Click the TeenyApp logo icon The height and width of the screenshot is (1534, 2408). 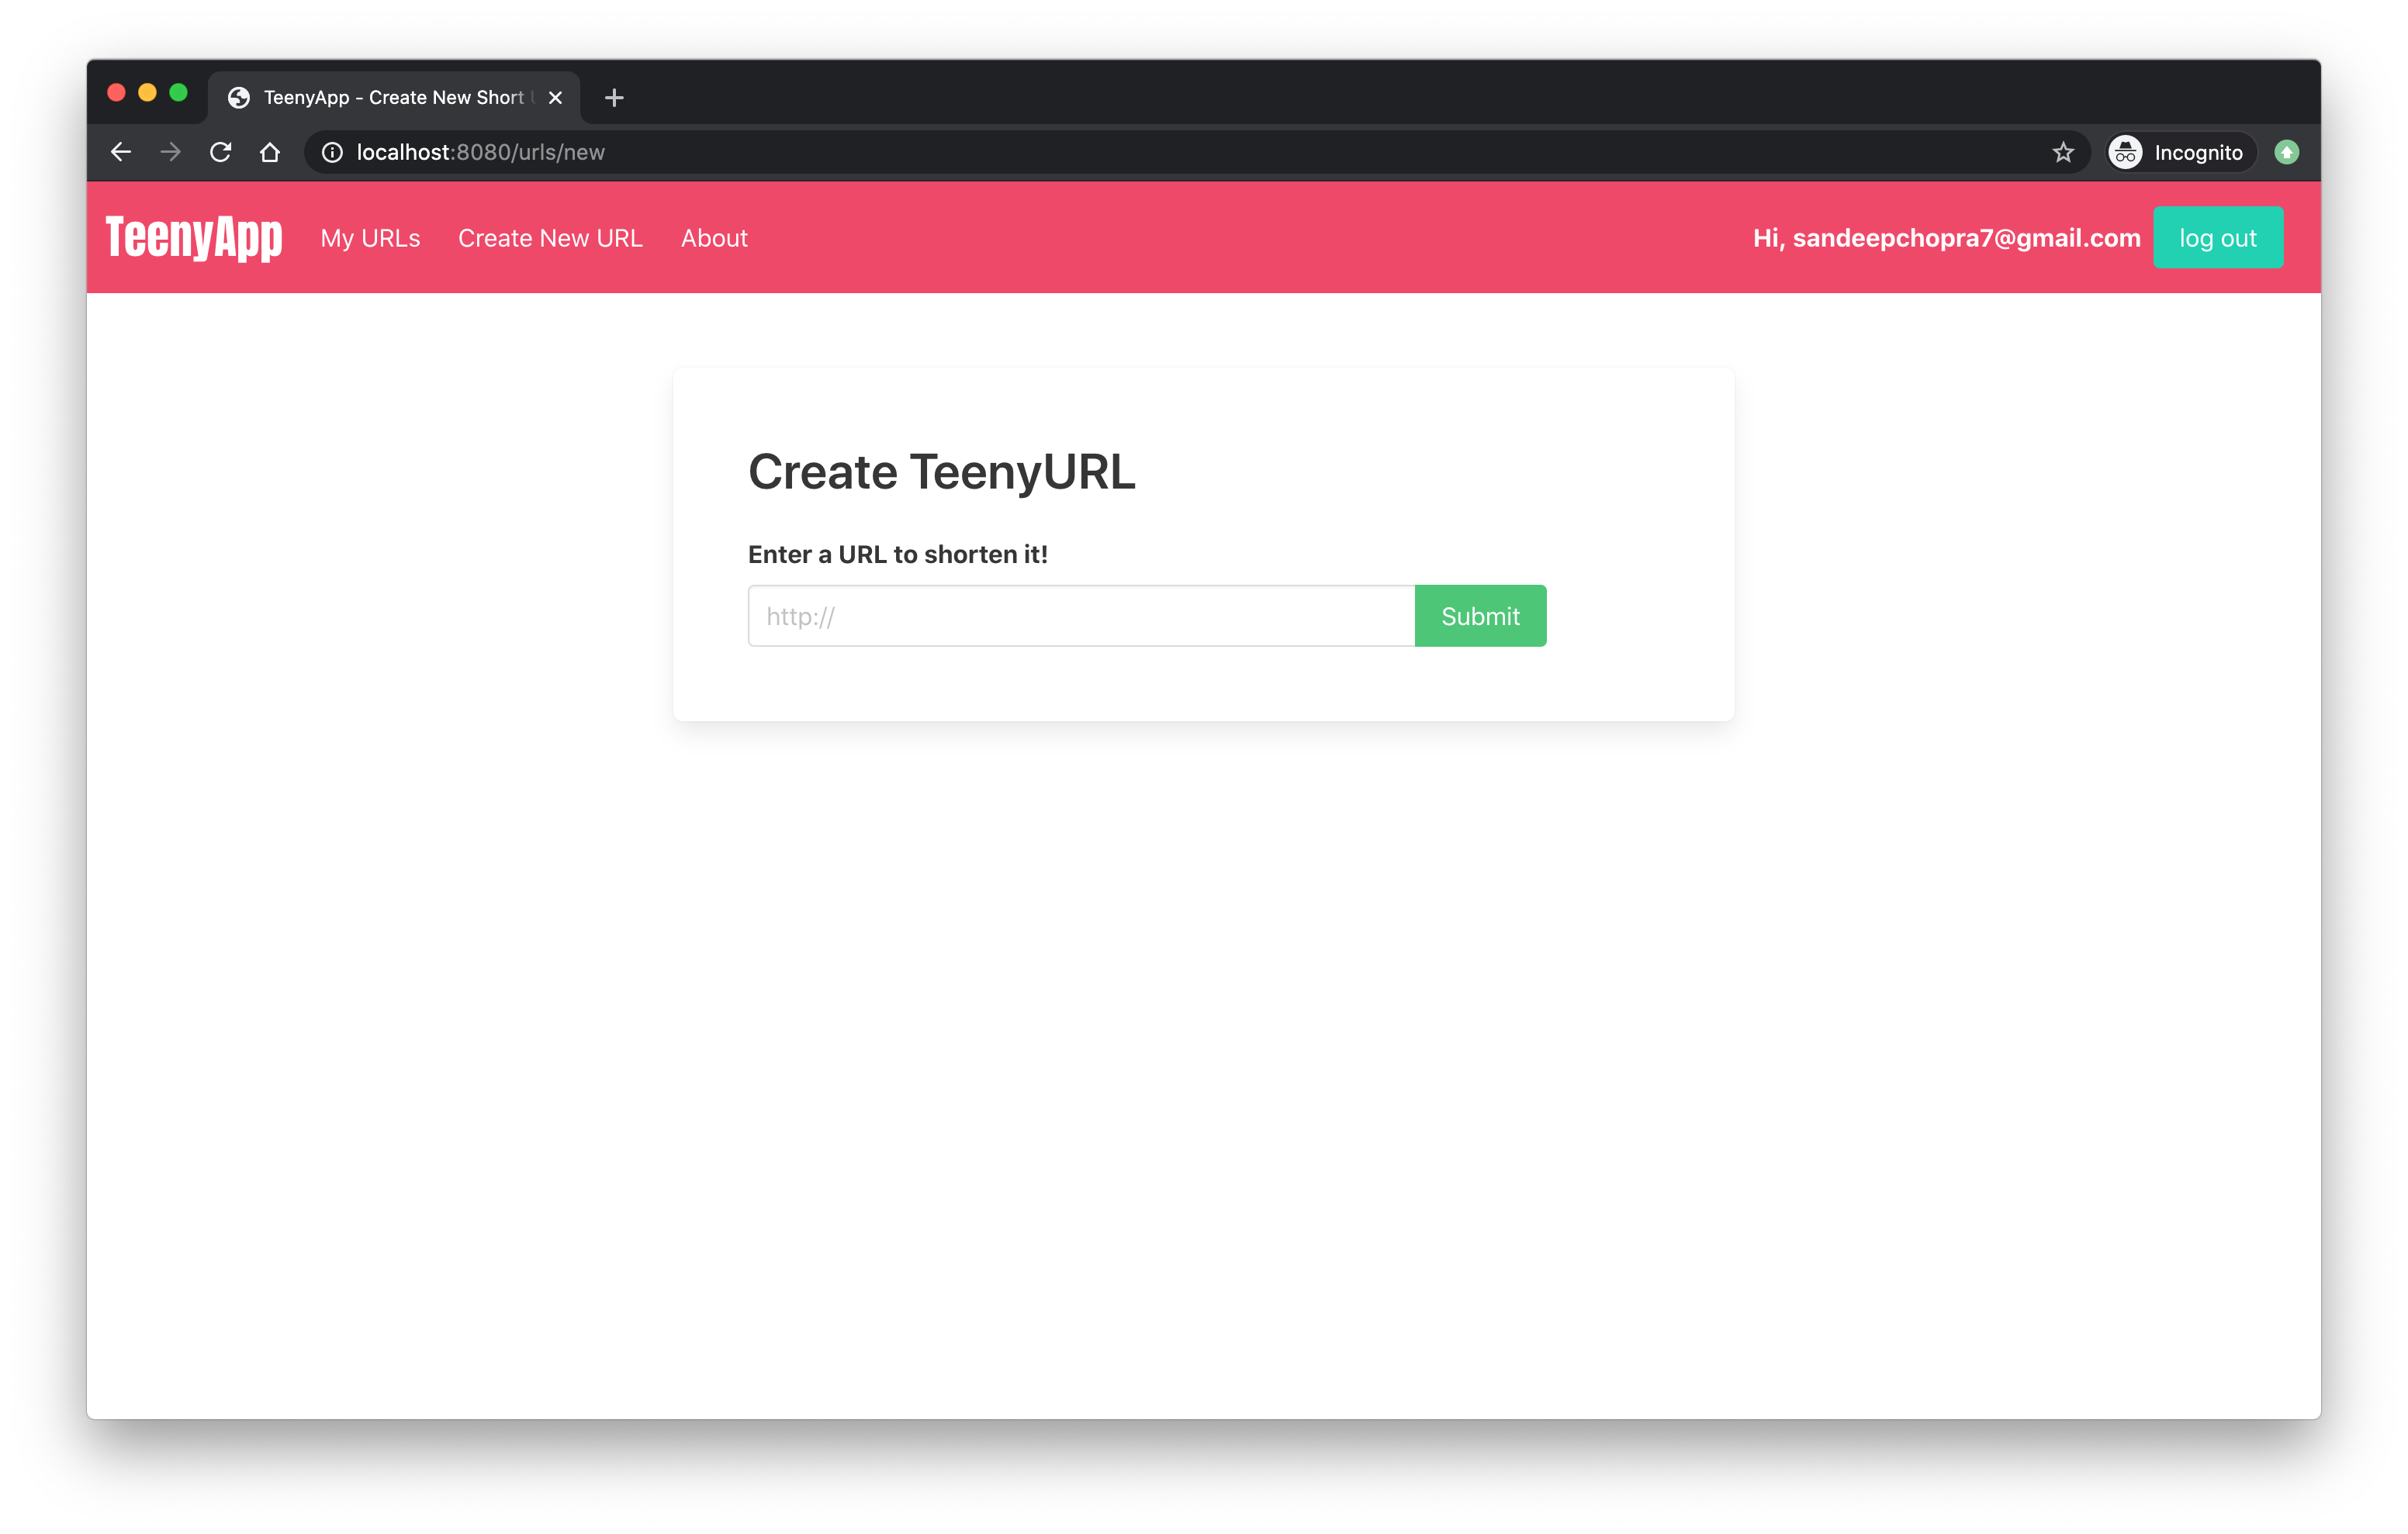pos(192,237)
